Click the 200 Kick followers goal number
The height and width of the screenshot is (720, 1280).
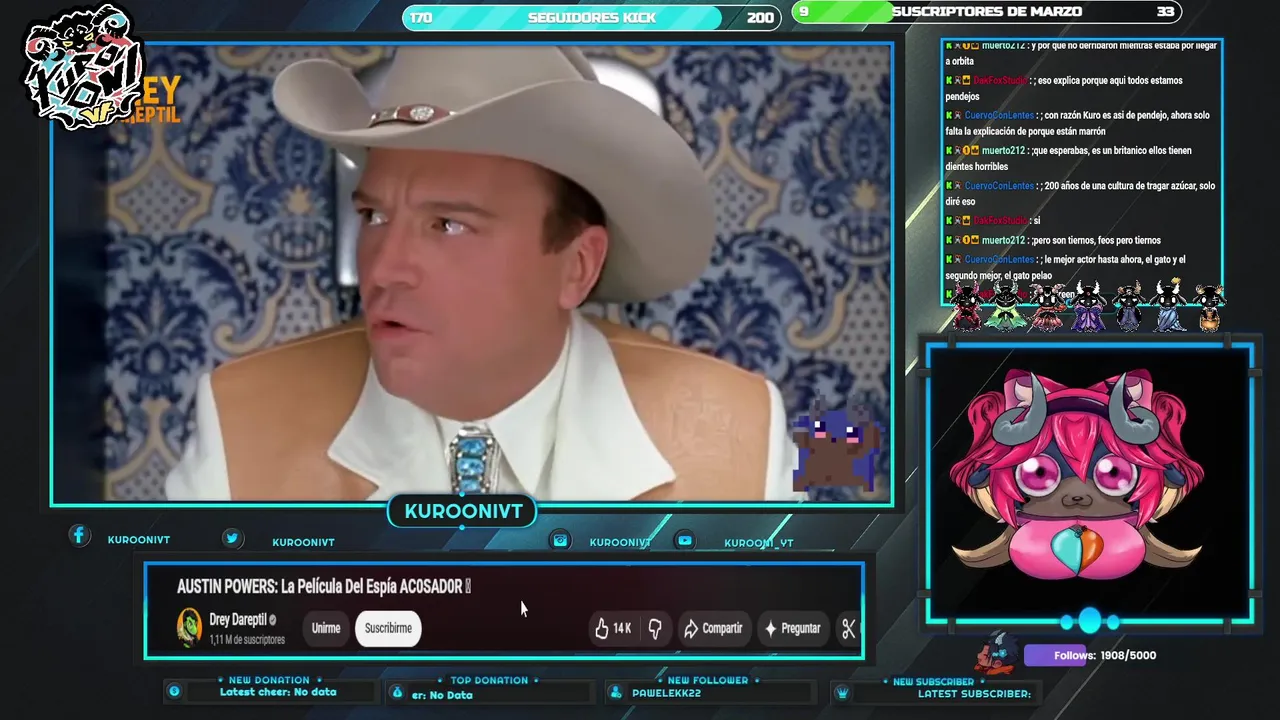(x=760, y=18)
